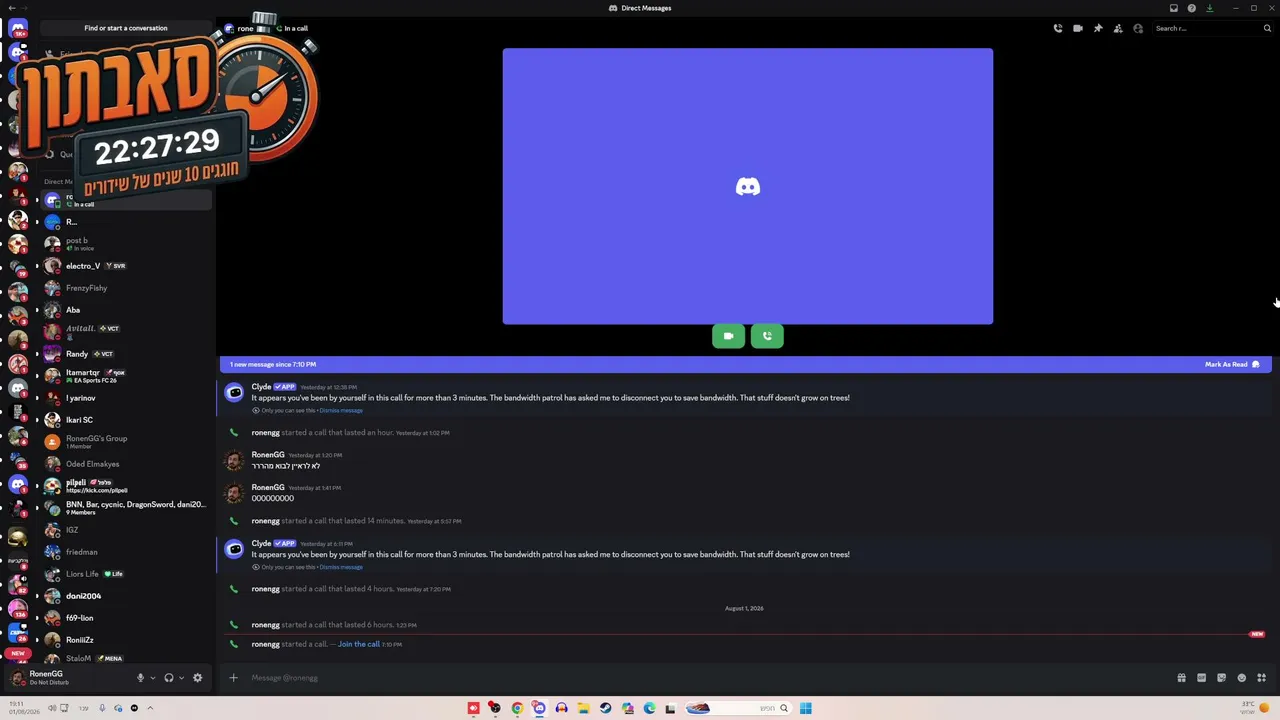
Task: Deafen the headphones
Action: [x=168, y=678]
